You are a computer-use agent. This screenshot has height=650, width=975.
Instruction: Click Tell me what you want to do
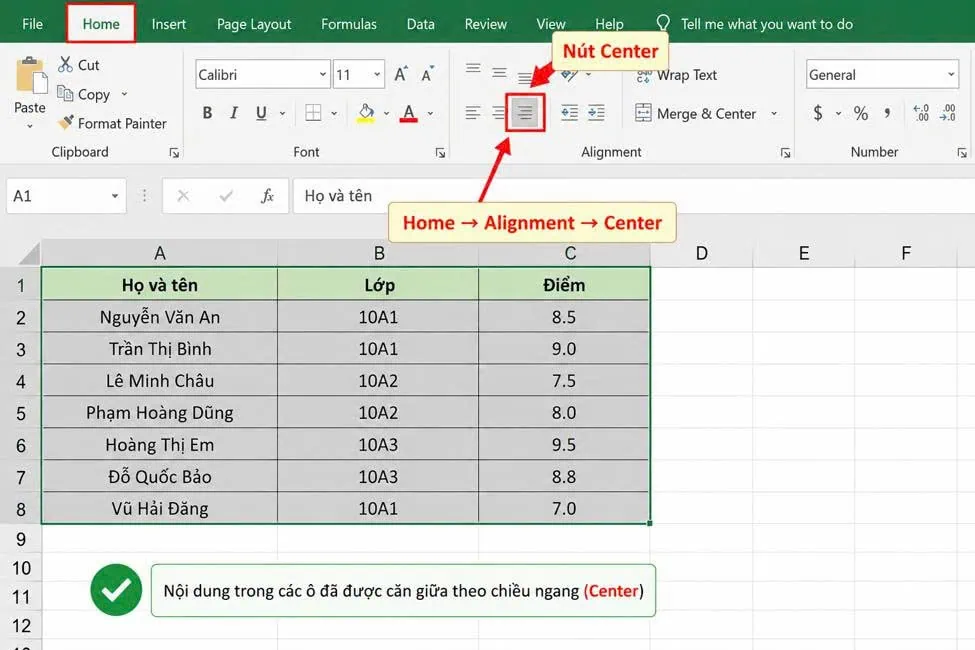point(767,24)
